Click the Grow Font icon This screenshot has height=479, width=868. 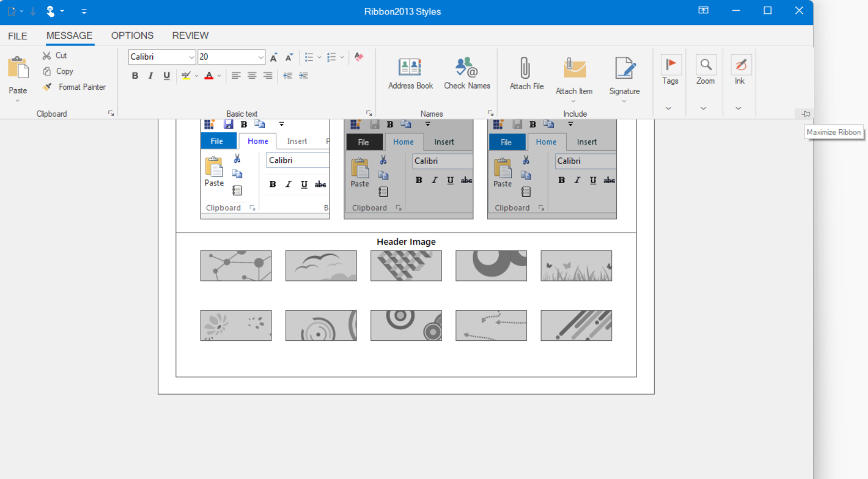(x=274, y=57)
